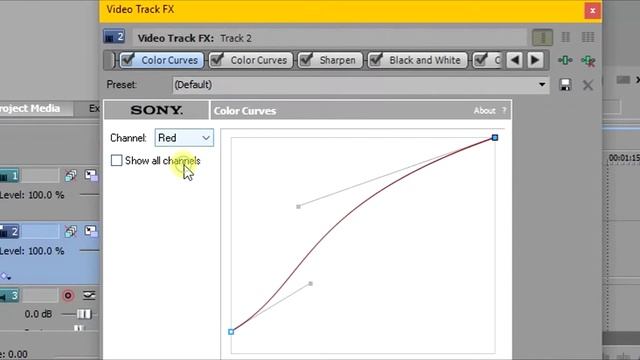Screen dimensions: 640x360
Task: Close the Video Track FX window
Action: pyautogui.click(x=592, y=11)
